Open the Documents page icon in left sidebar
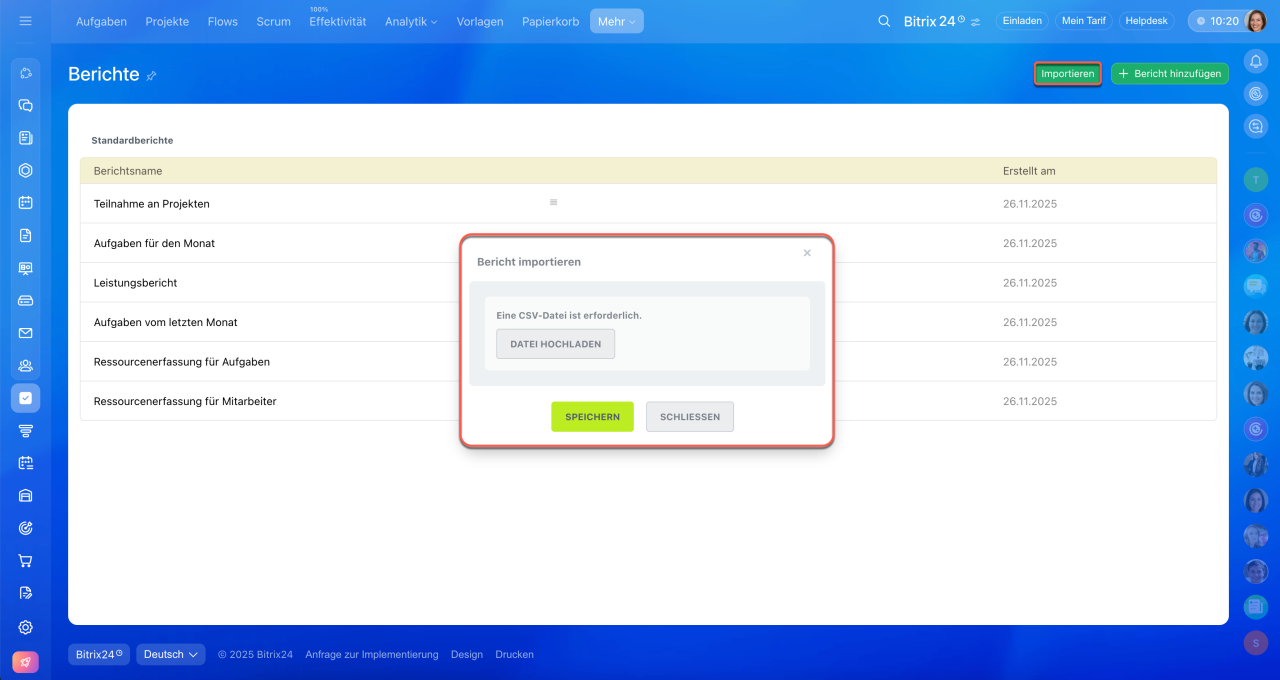Screen dimensions: 1280x680 [x=26, y=236]
